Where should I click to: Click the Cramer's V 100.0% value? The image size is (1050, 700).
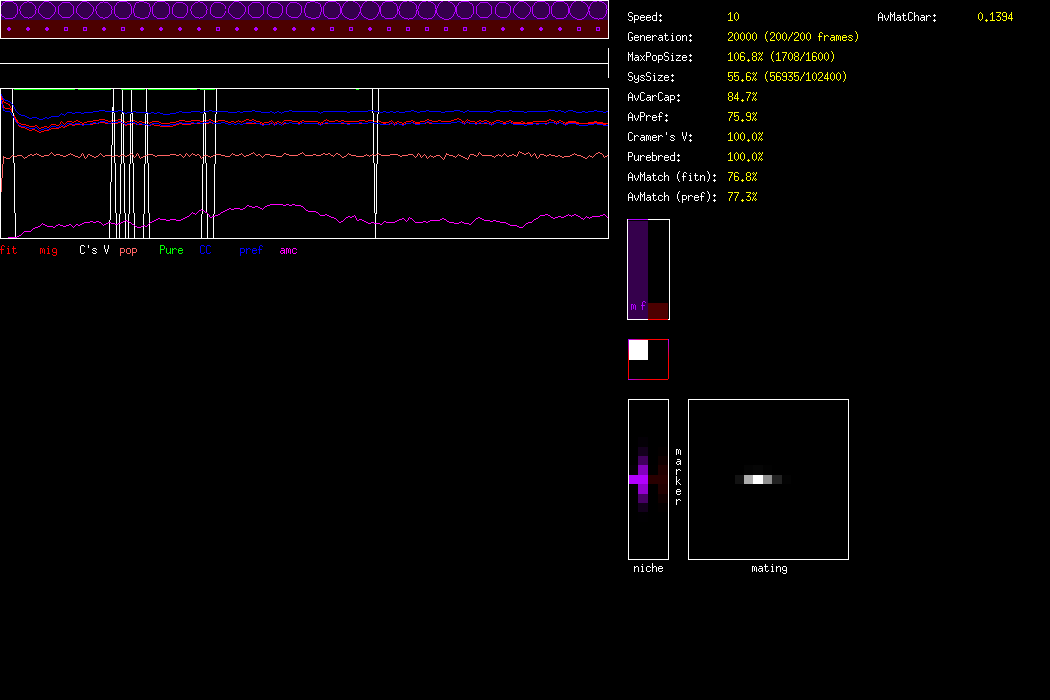[x=745, y=137]
